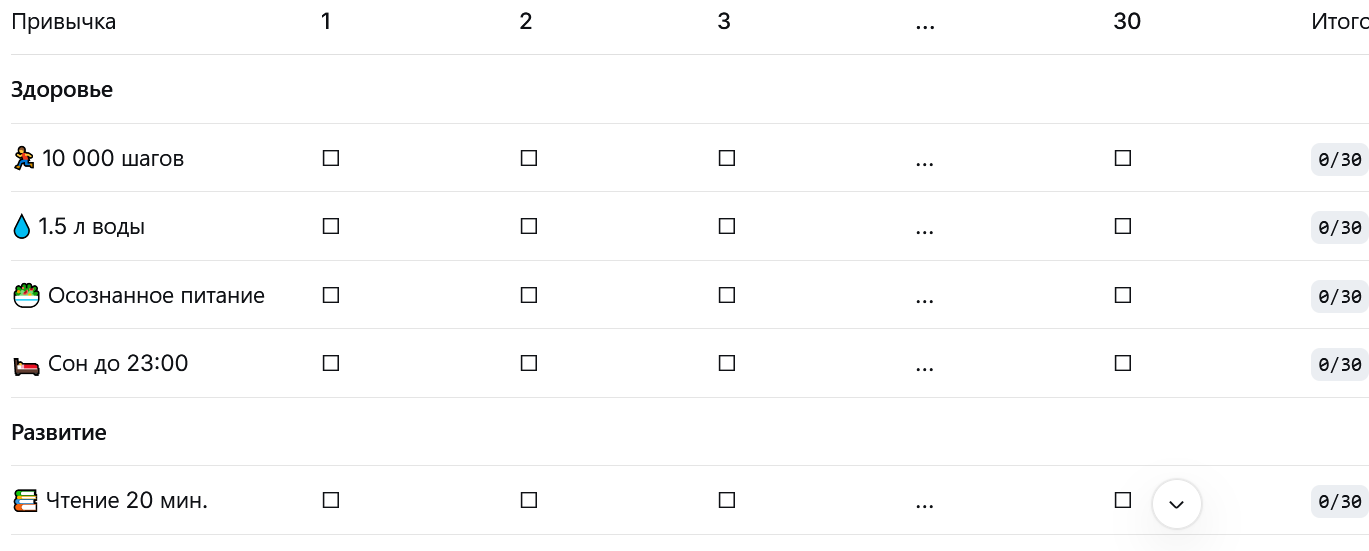Check day 1 box for 10 000 шагов
The width and height of the screenshot is (1369, 551).
point(331,158)
